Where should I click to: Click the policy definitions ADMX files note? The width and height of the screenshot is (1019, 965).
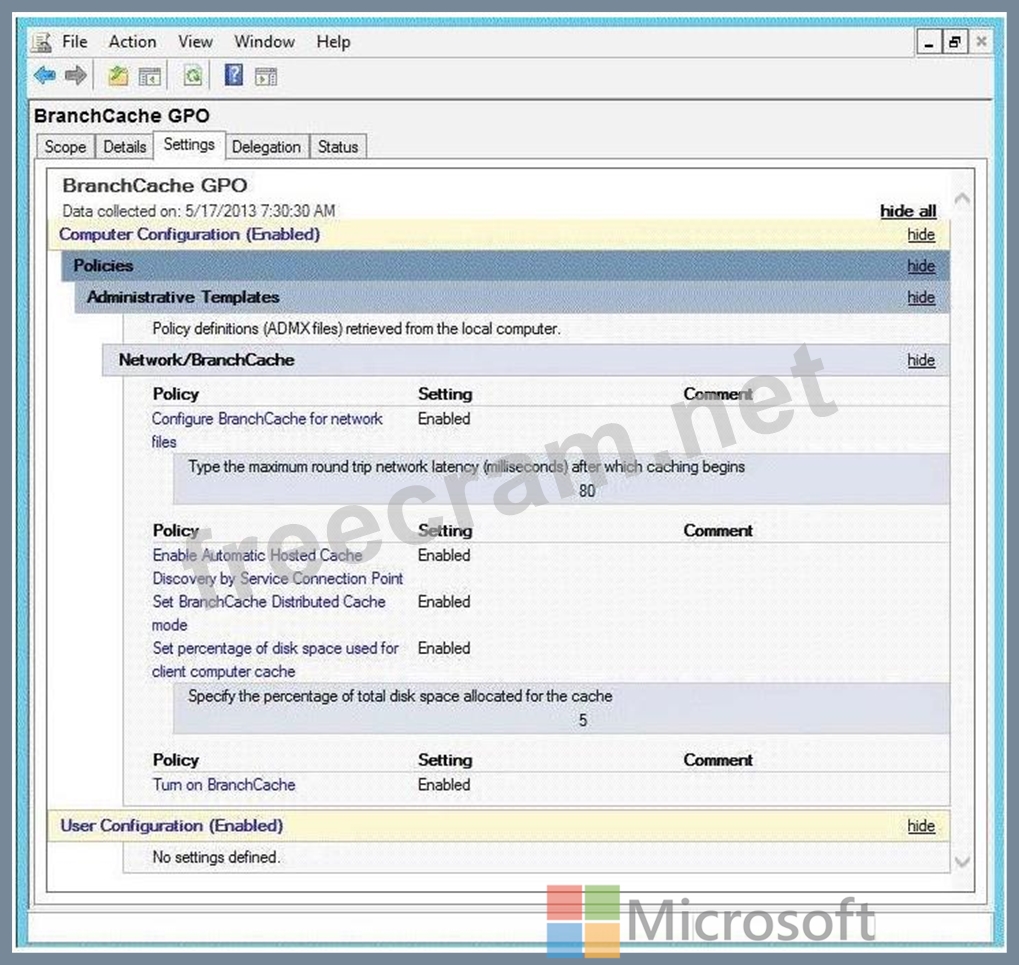tap(356, 329)
